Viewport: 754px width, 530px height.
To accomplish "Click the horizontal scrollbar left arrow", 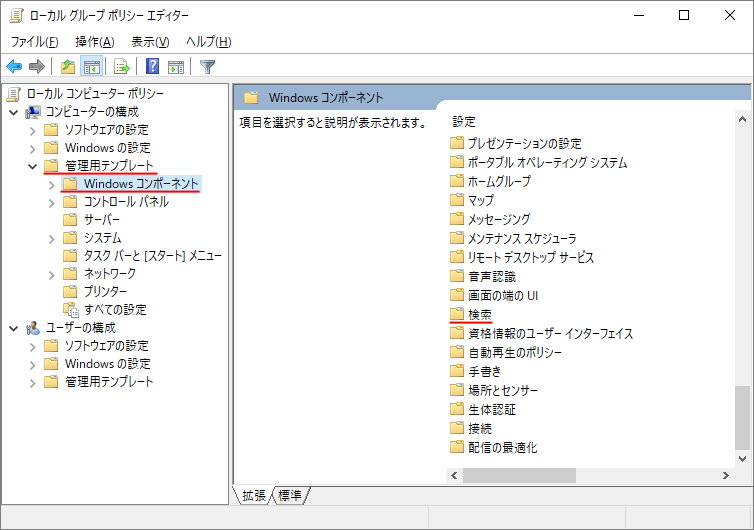I will click(454, 476).
